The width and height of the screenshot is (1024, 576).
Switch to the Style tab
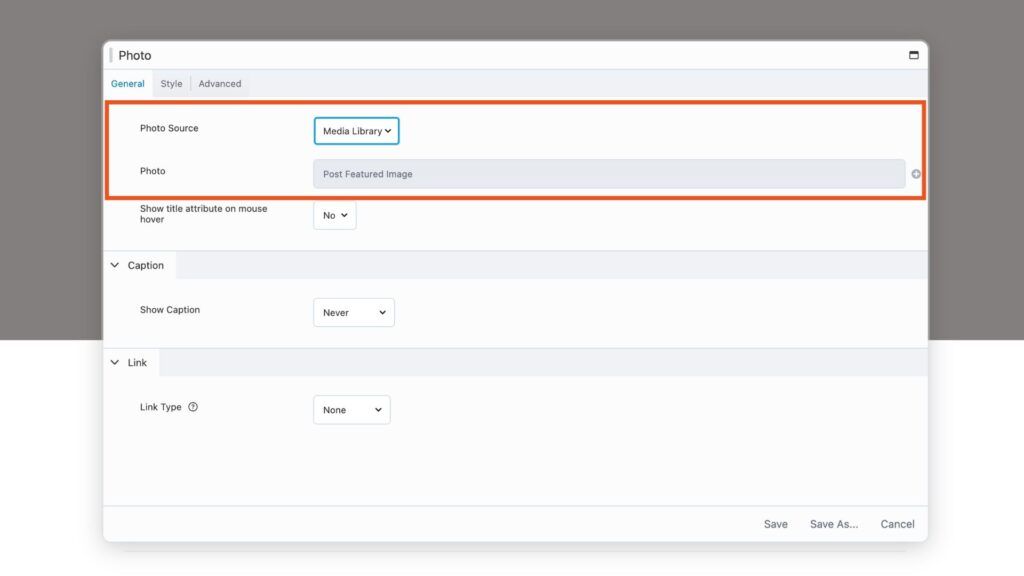tap(172, 84)
